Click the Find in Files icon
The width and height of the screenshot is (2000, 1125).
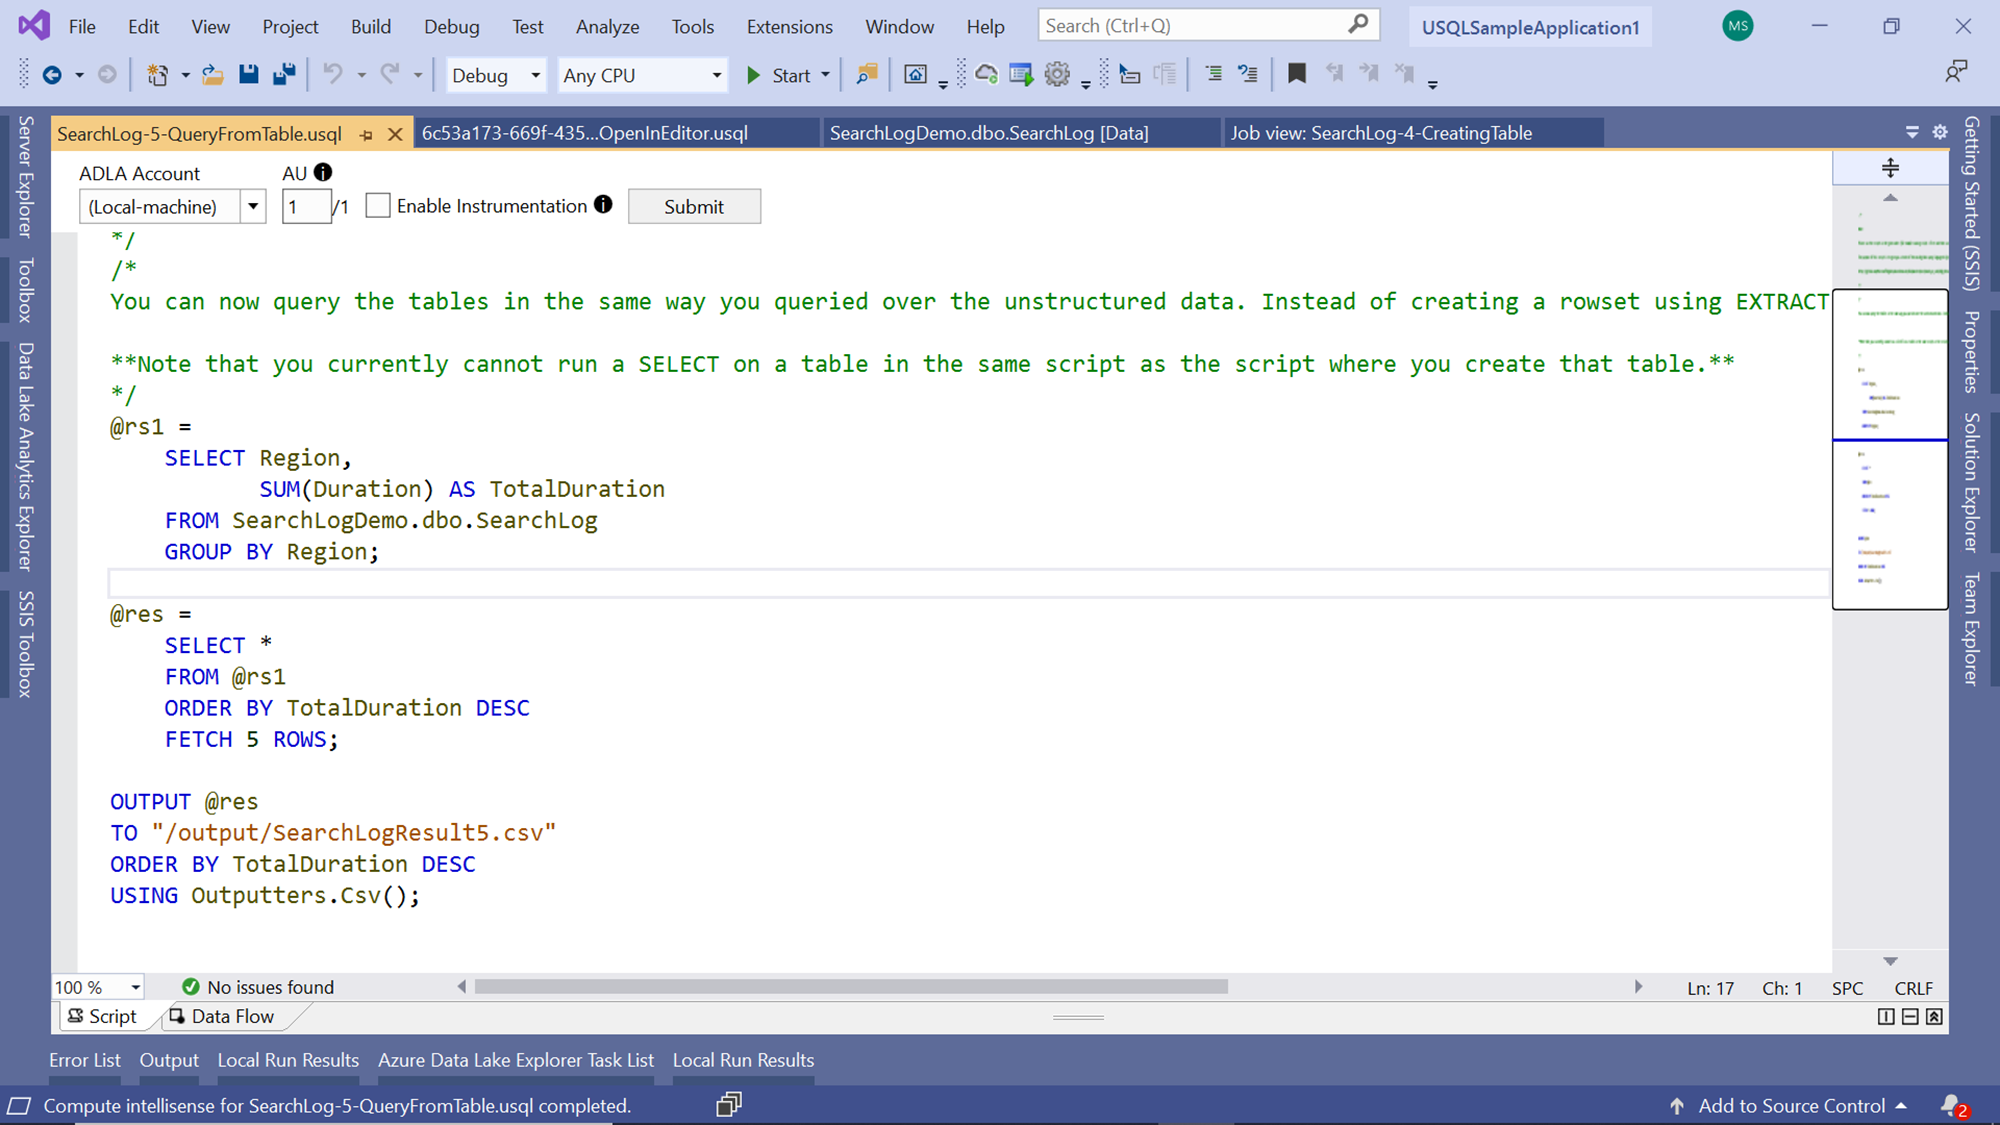click(866, 75)
